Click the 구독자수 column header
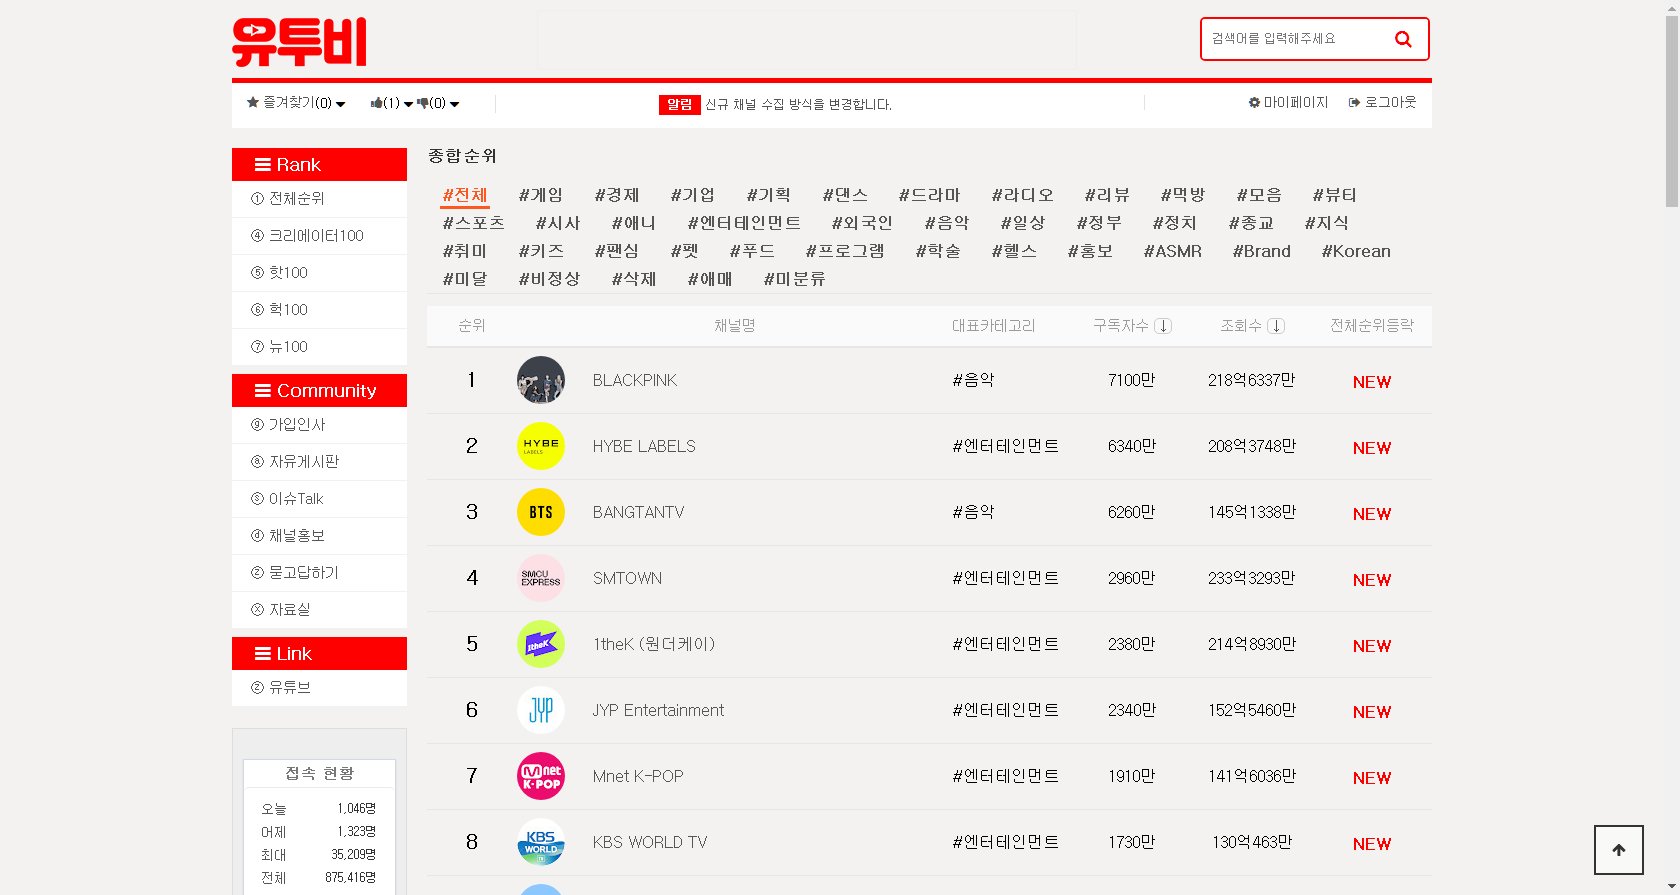 click(1121, 326)
